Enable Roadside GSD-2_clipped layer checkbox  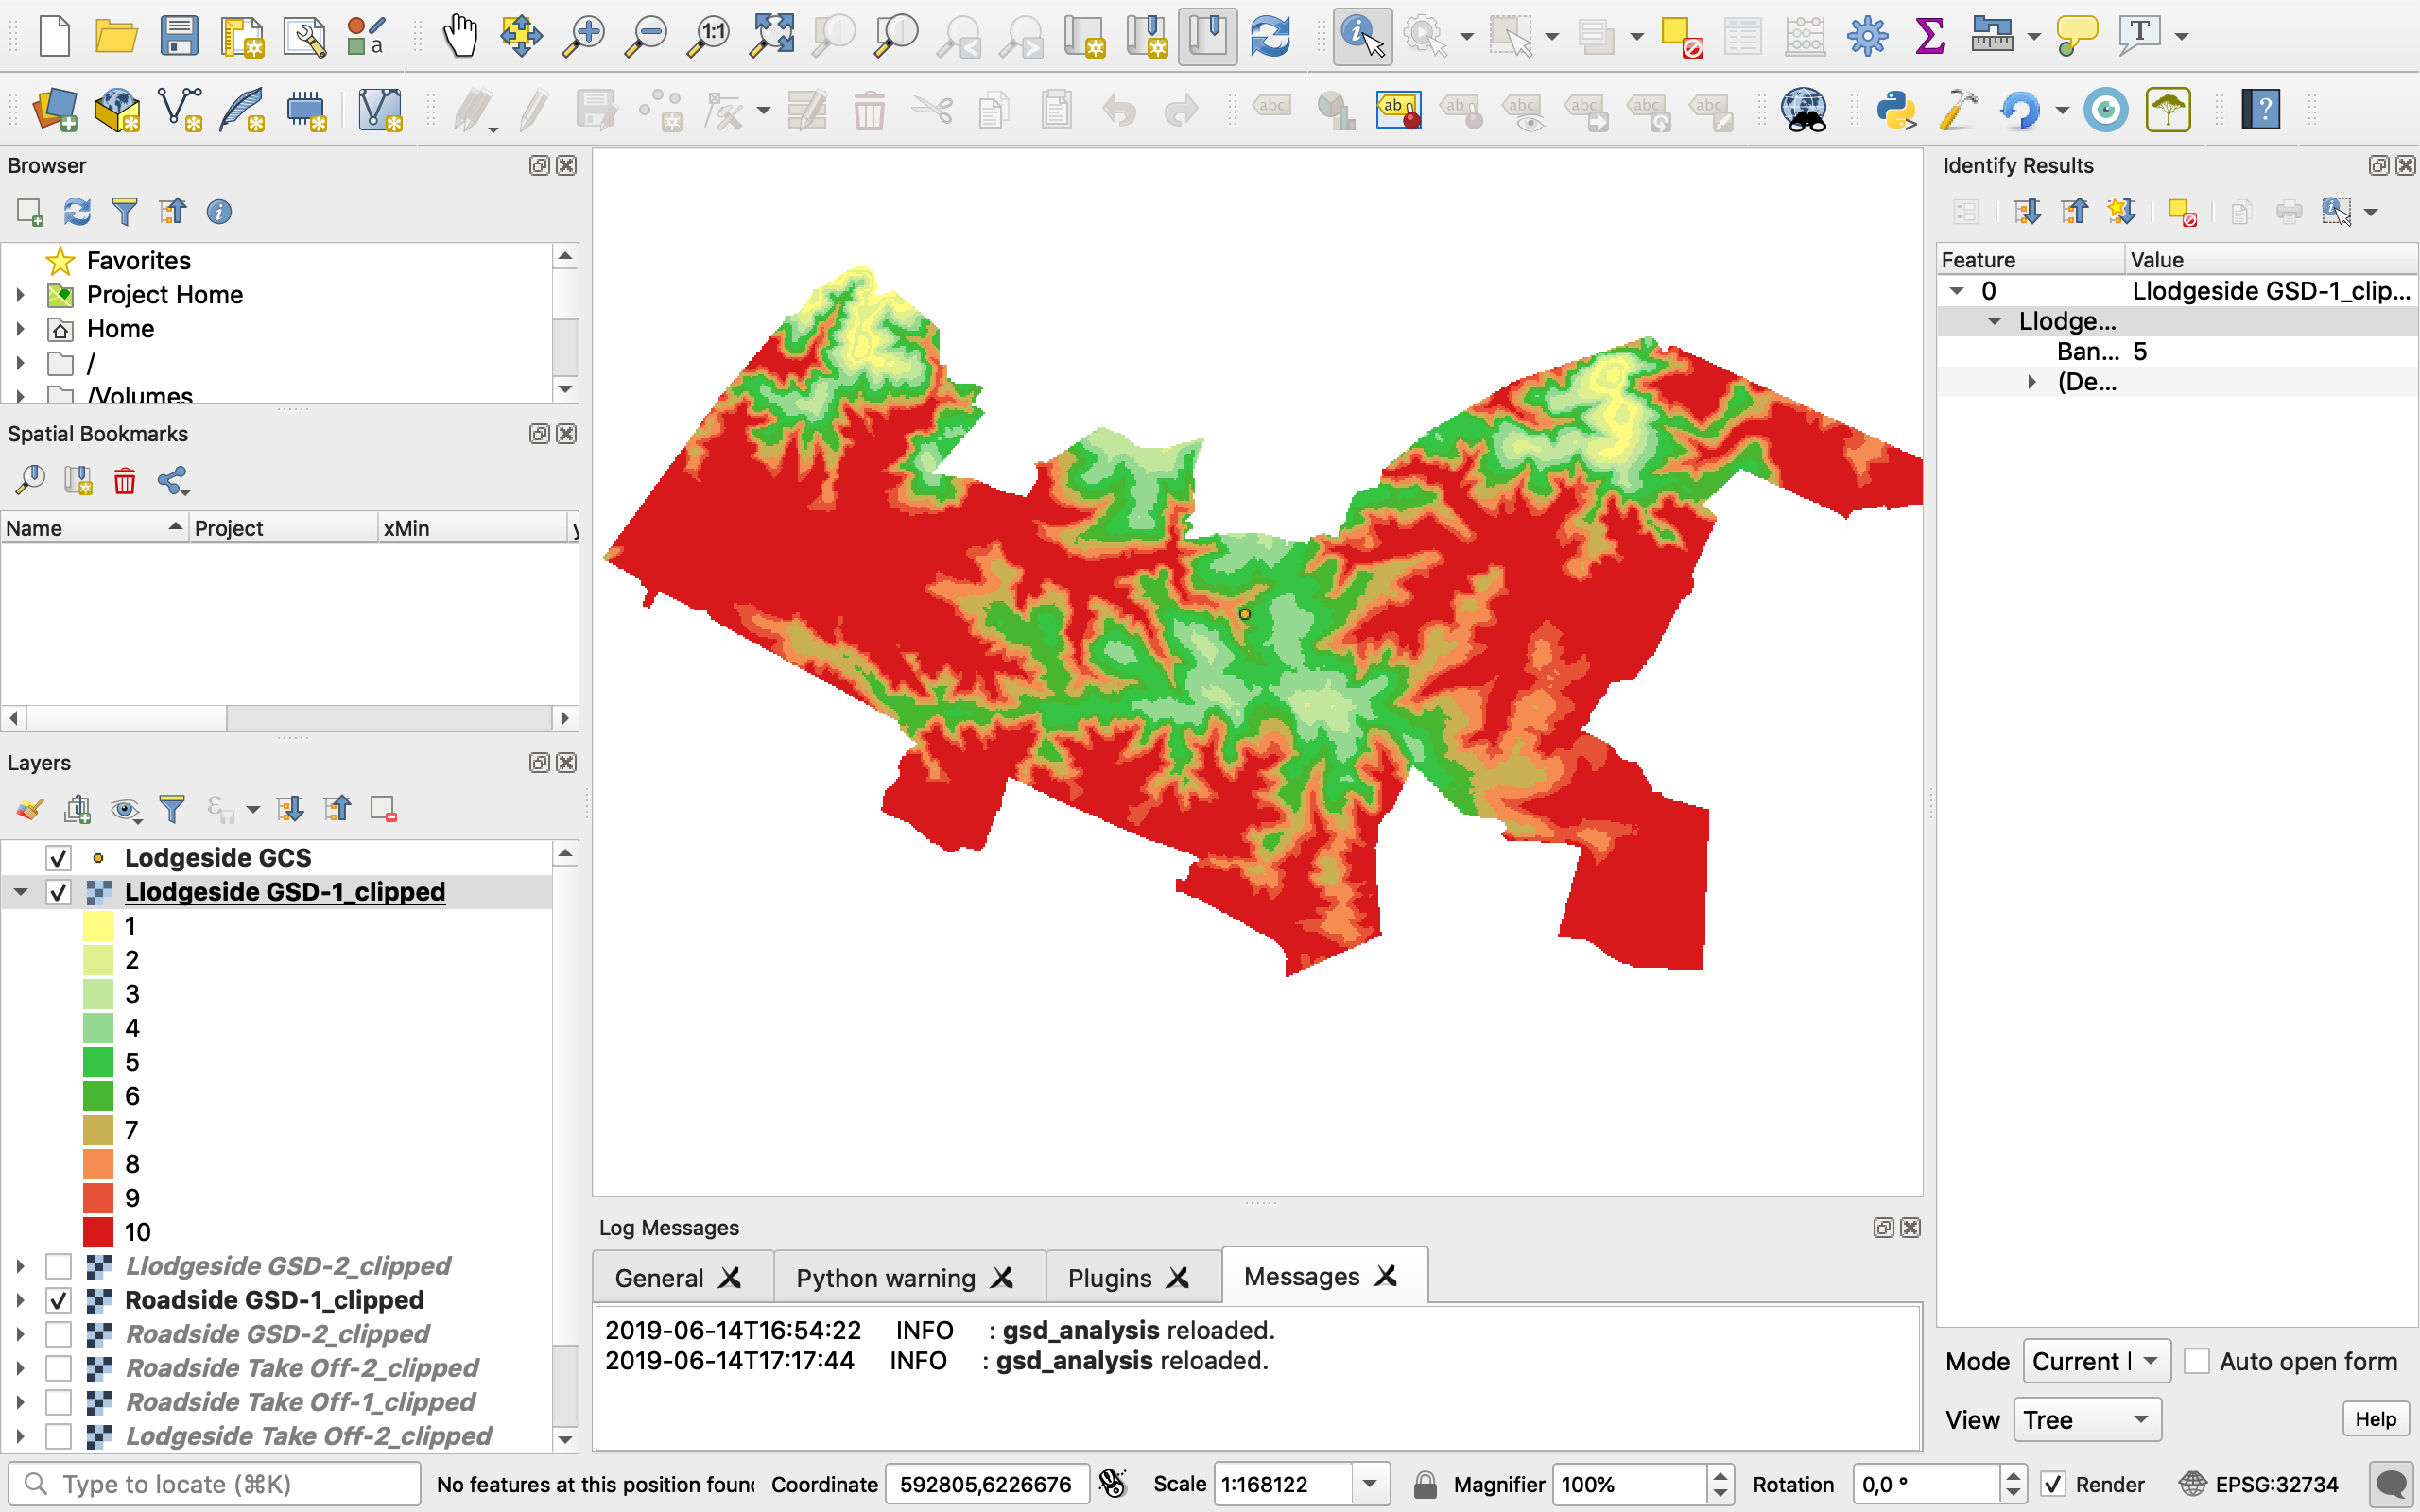click(x=59, y=1334)
